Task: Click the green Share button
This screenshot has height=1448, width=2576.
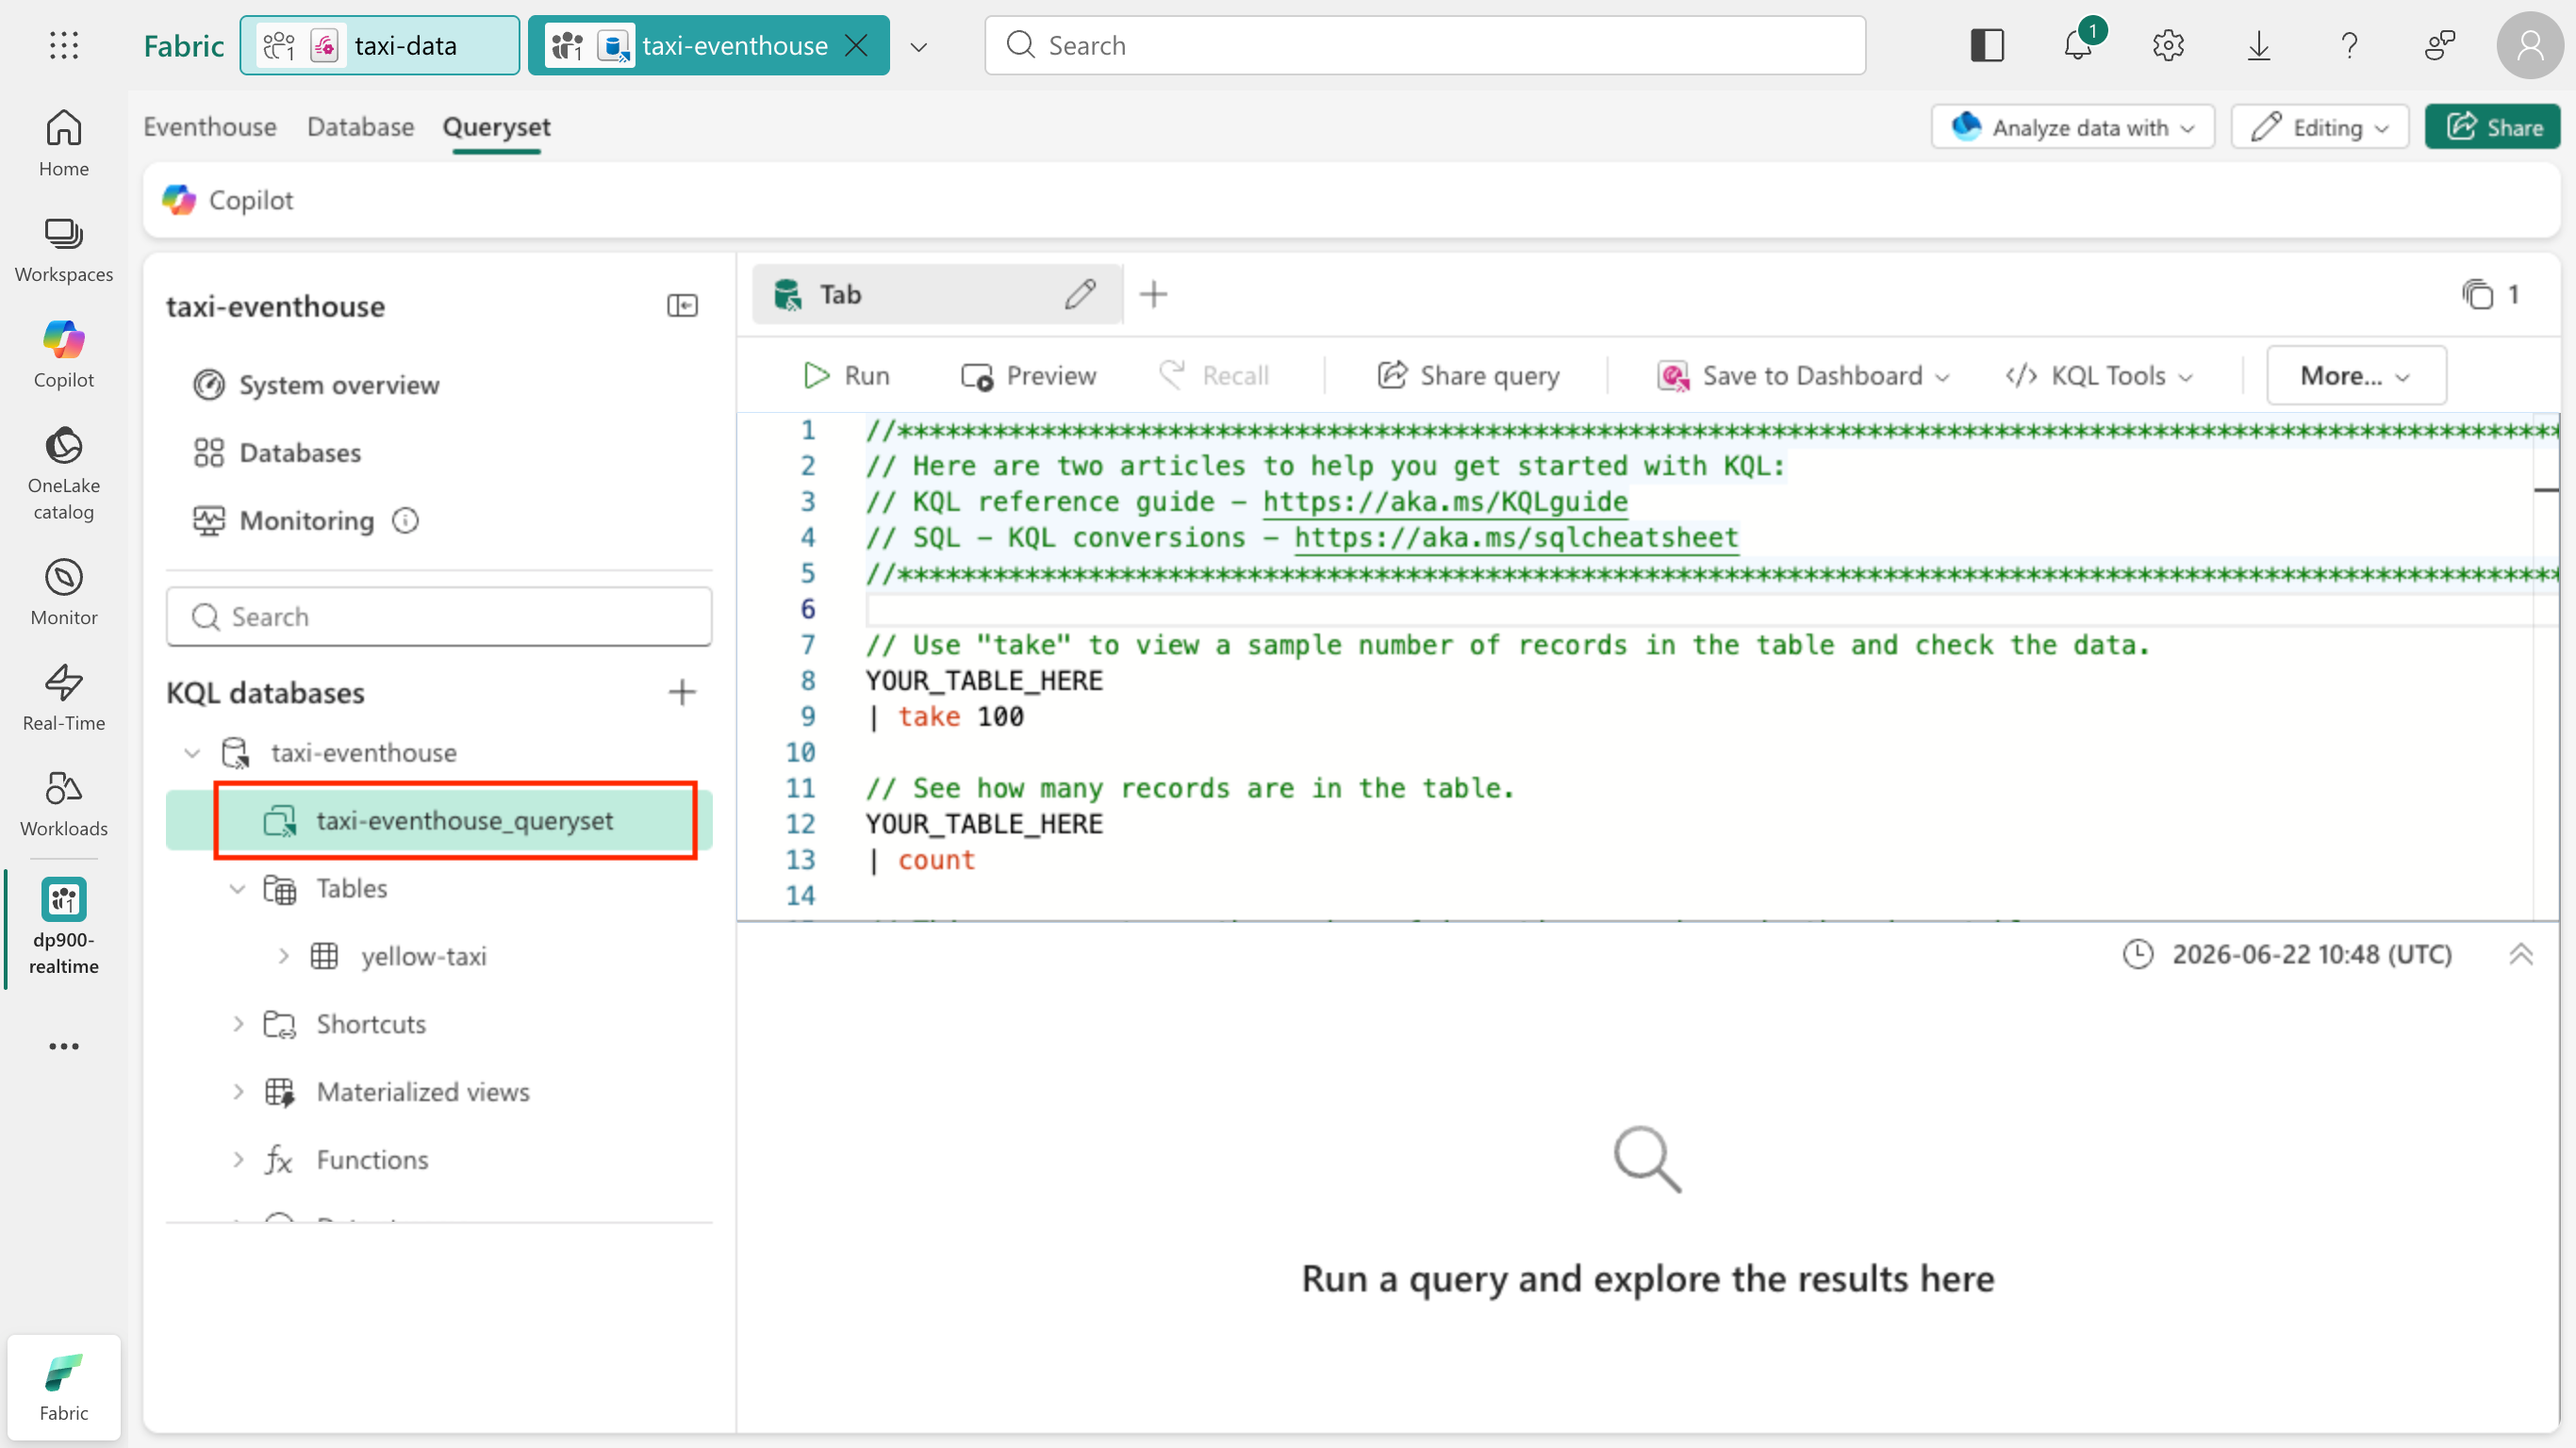Action: [2493, 127]
